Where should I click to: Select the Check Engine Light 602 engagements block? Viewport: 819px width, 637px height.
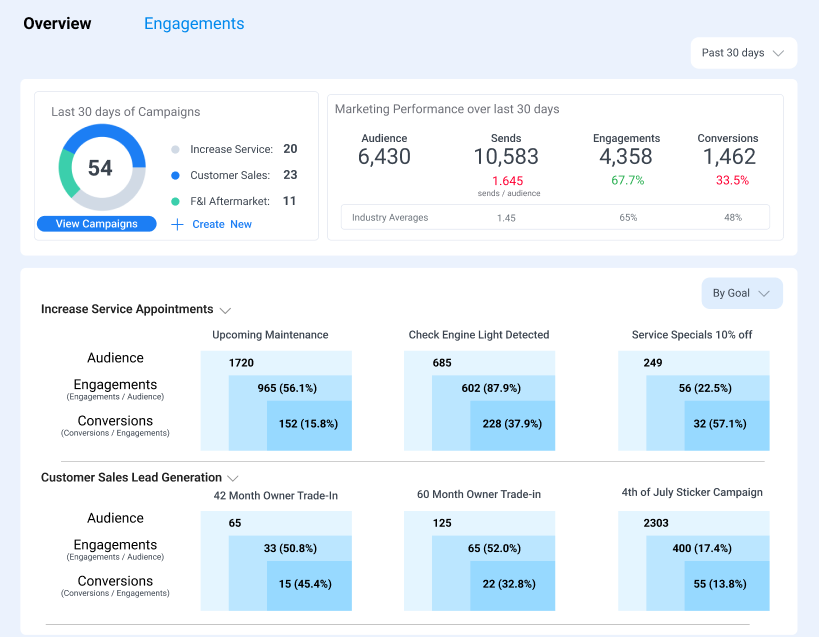coord(493,388)
